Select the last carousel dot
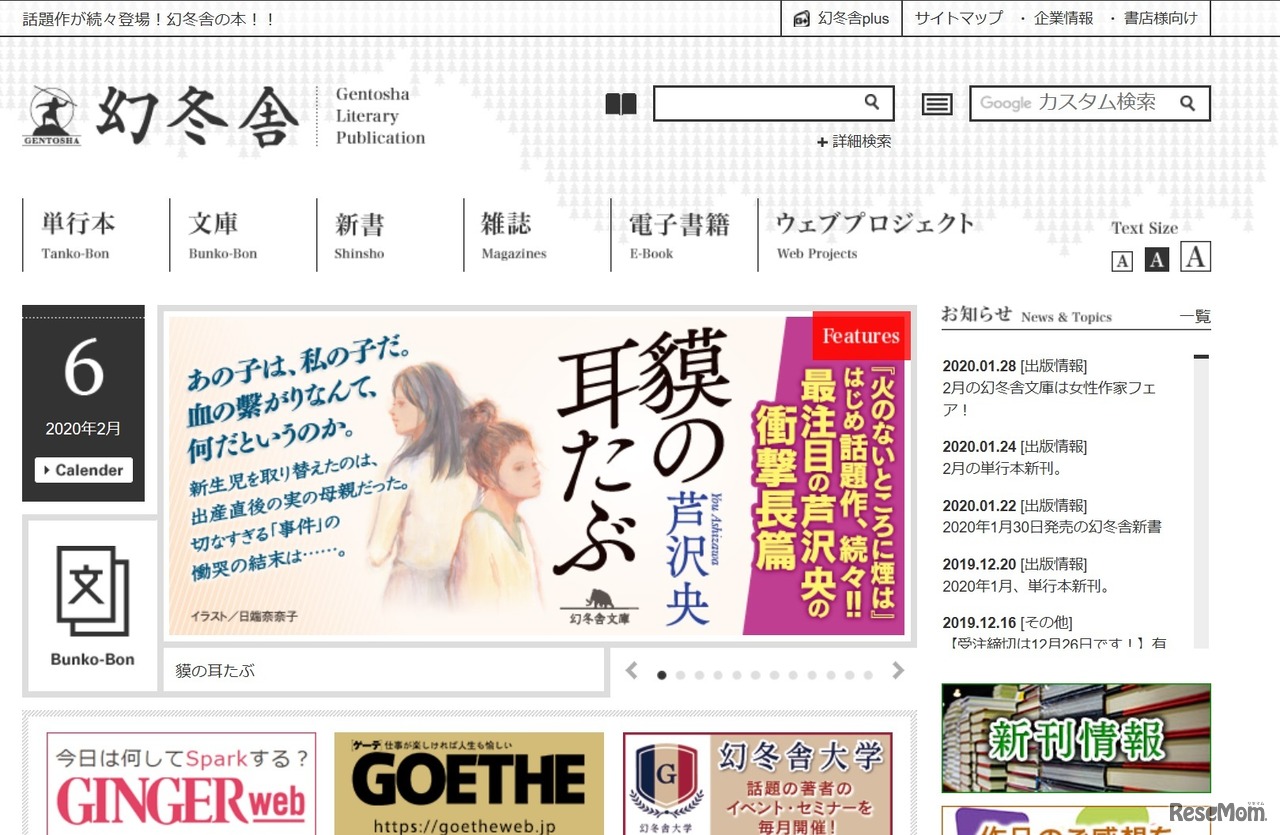This screenshot has height=835, width=1280. pos(868,675)
